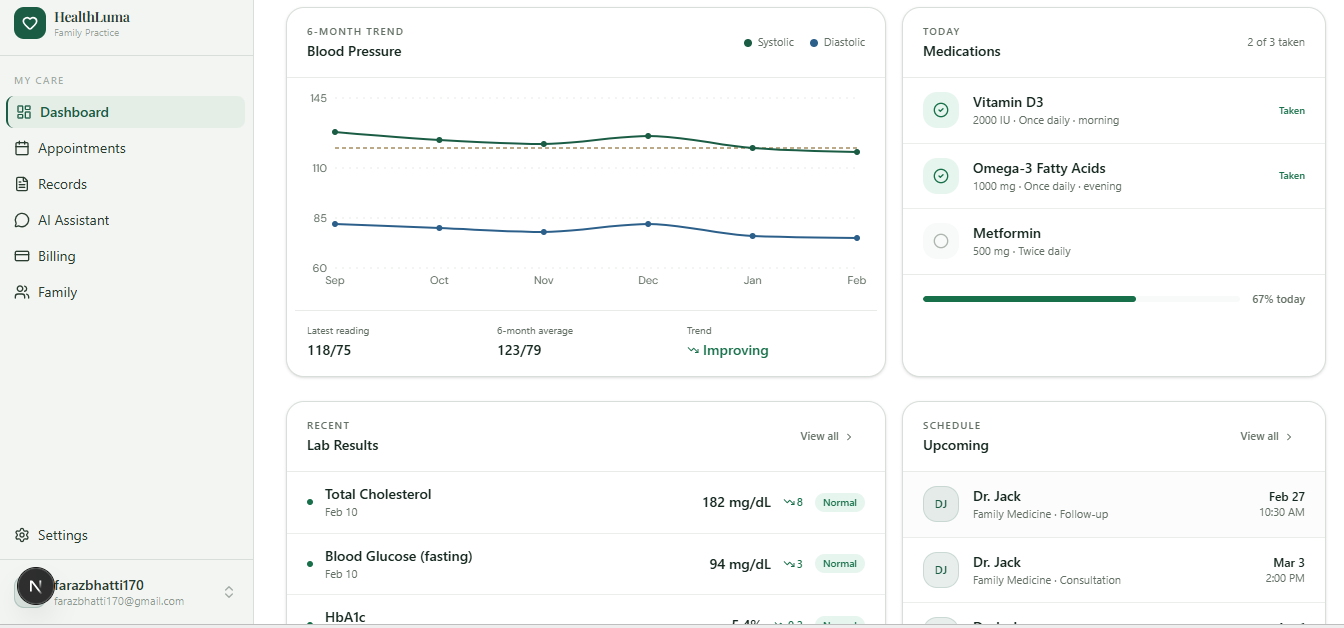Click chevron next to Upcoming View all

[x=1289, y=437]
